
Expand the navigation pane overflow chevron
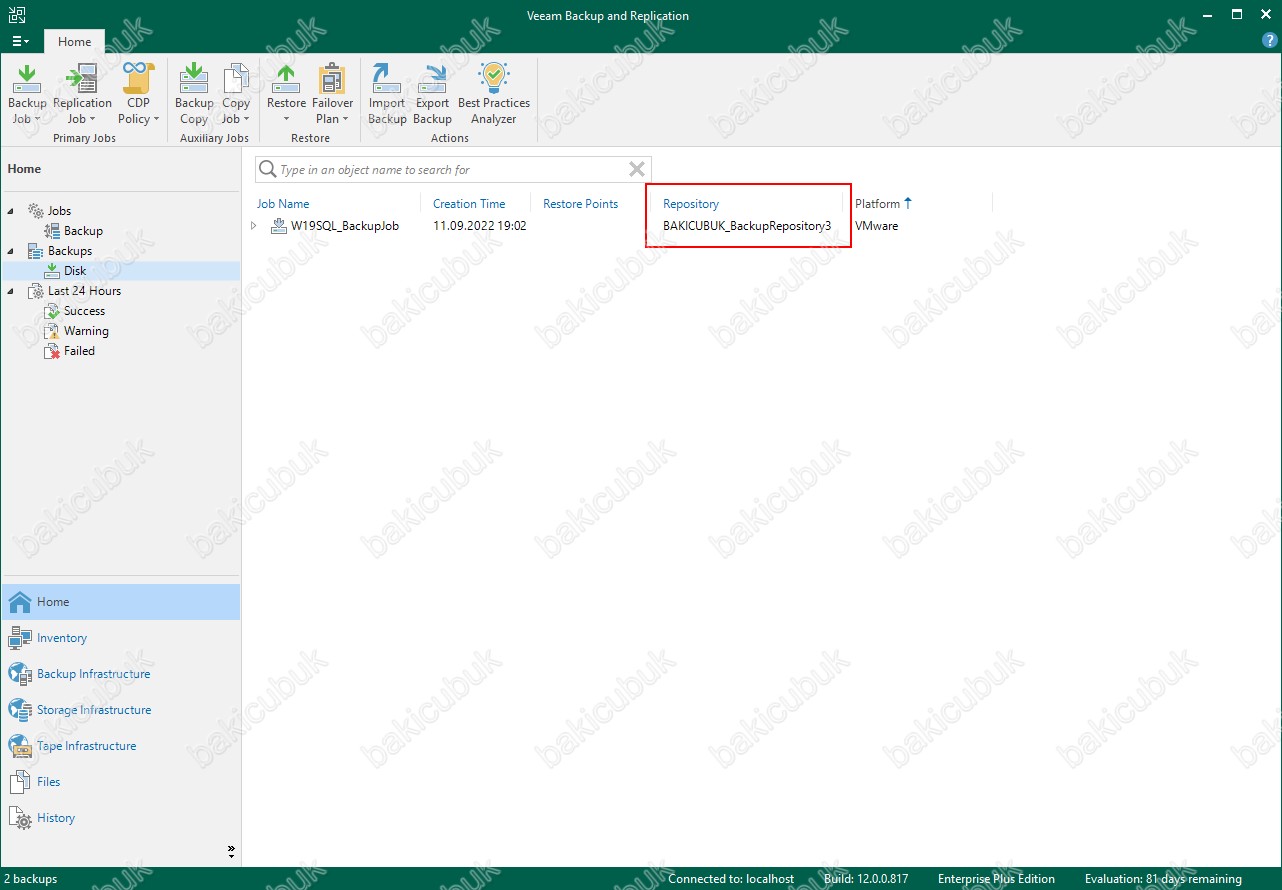point(231,852)
